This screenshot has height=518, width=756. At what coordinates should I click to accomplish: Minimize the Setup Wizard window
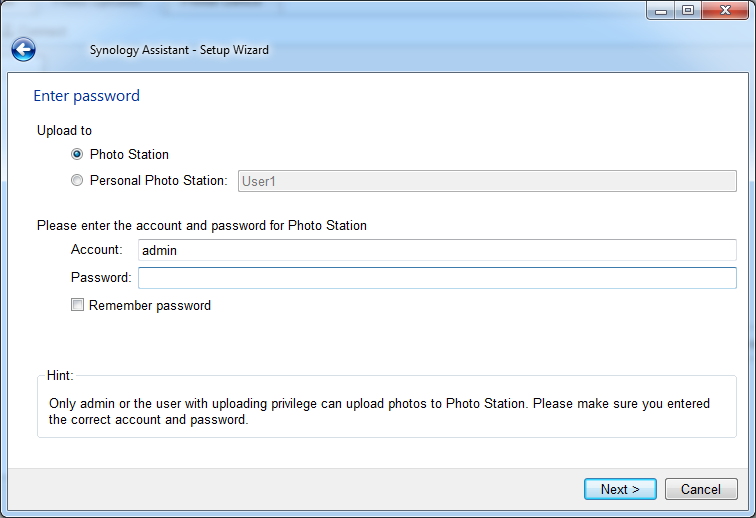661,10
